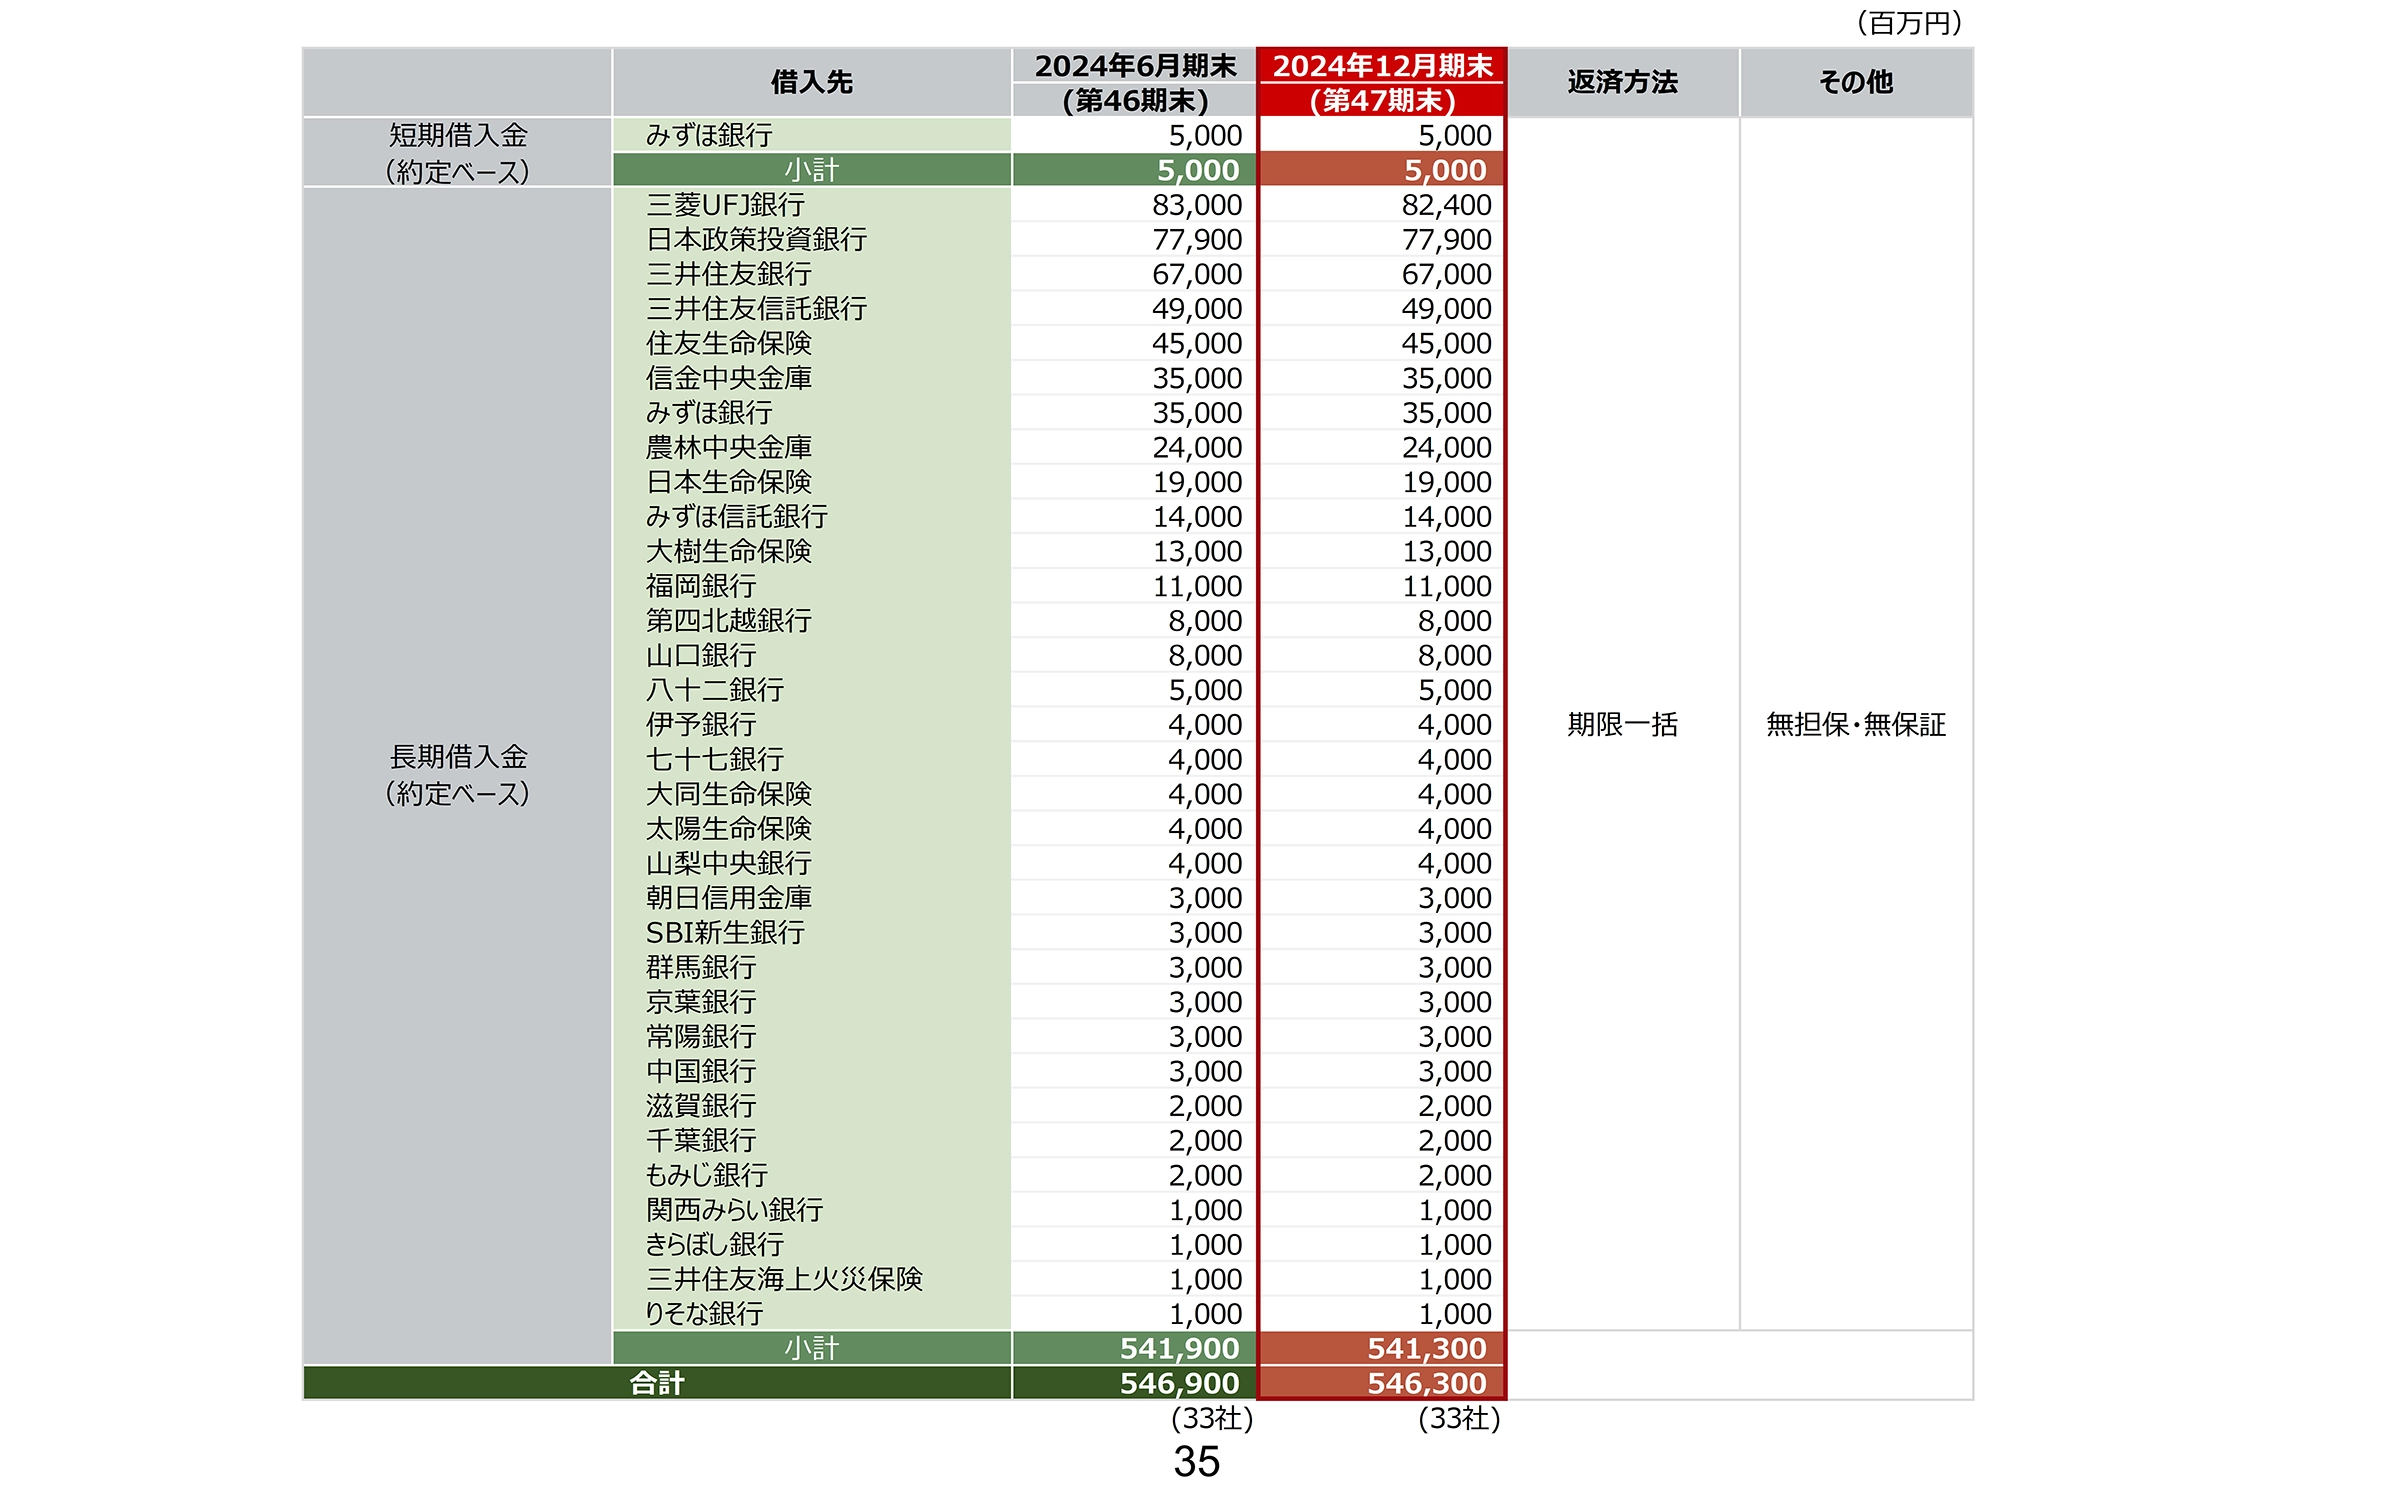Select the 短期借入金 category cell
This screenshot has width=2400, height=1497.
coord(457,152)
